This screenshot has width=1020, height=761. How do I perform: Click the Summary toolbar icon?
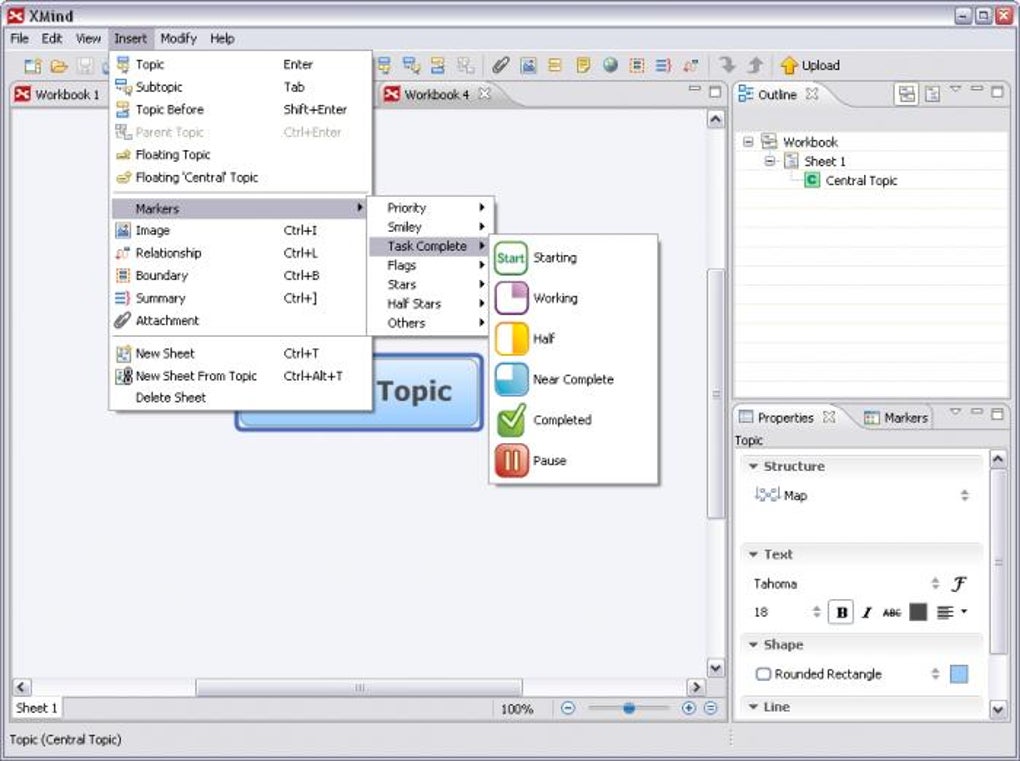coord(663,65)
